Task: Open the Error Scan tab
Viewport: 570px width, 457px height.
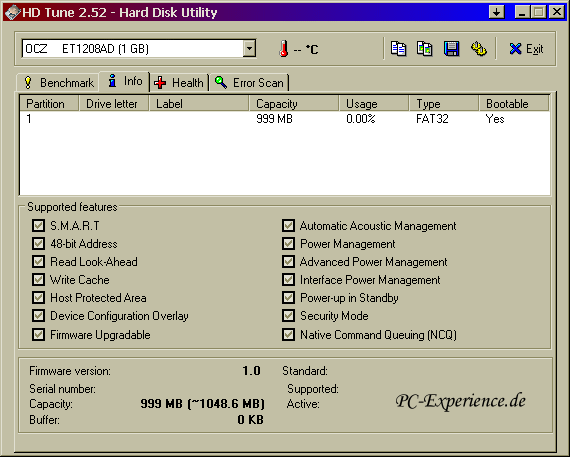Action: pyautogui.click(x=249, y=83)
